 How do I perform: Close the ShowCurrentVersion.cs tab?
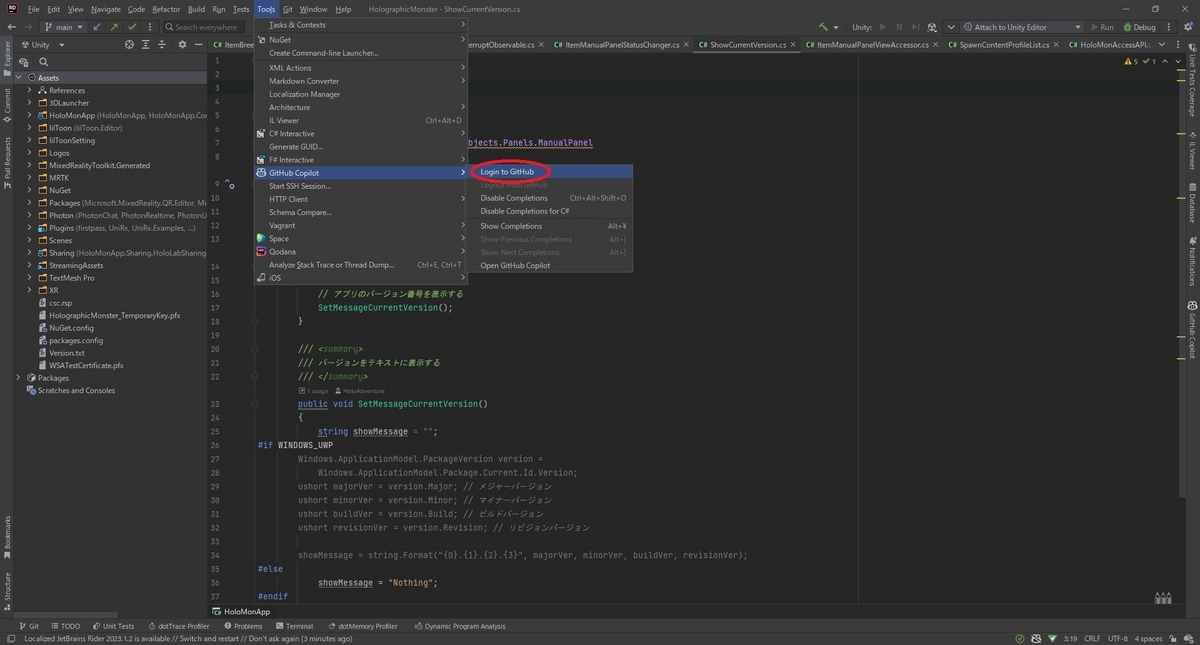(791, 45)
